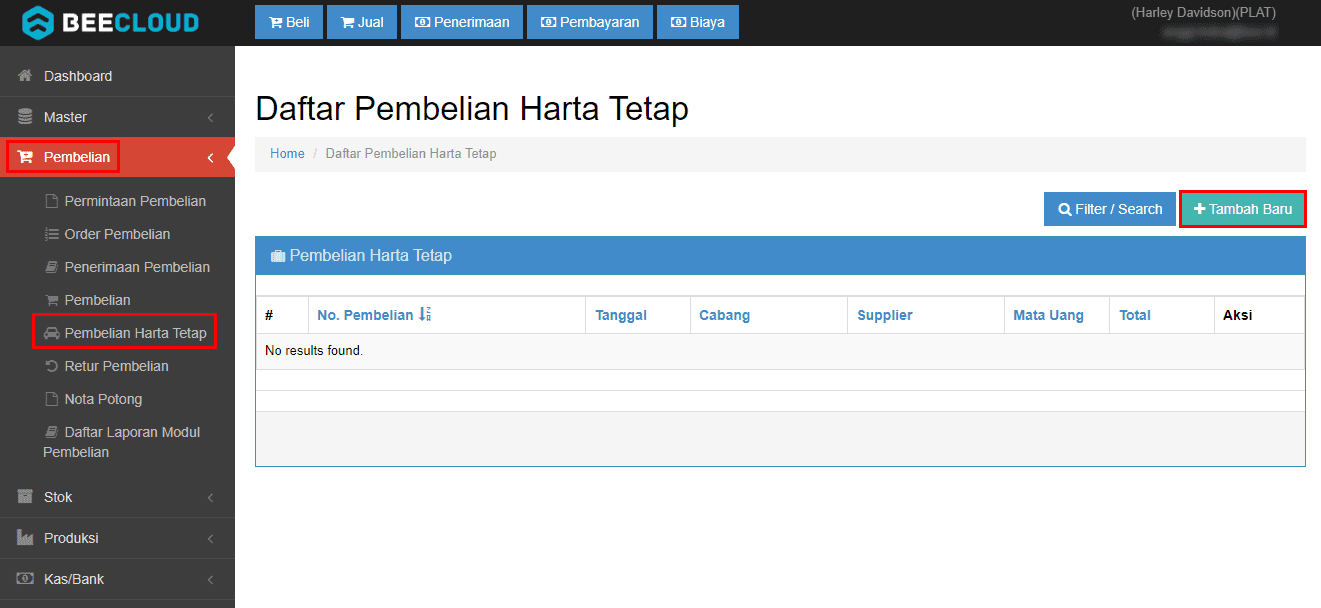
Task: Click the car icon for Pembelian Harta Tetap
Action: click(x=52, y=333)
